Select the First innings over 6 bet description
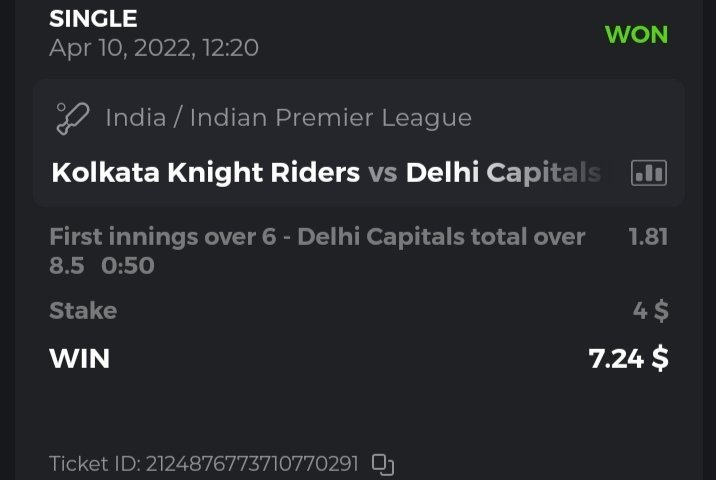716x480 pixels. 316,237
